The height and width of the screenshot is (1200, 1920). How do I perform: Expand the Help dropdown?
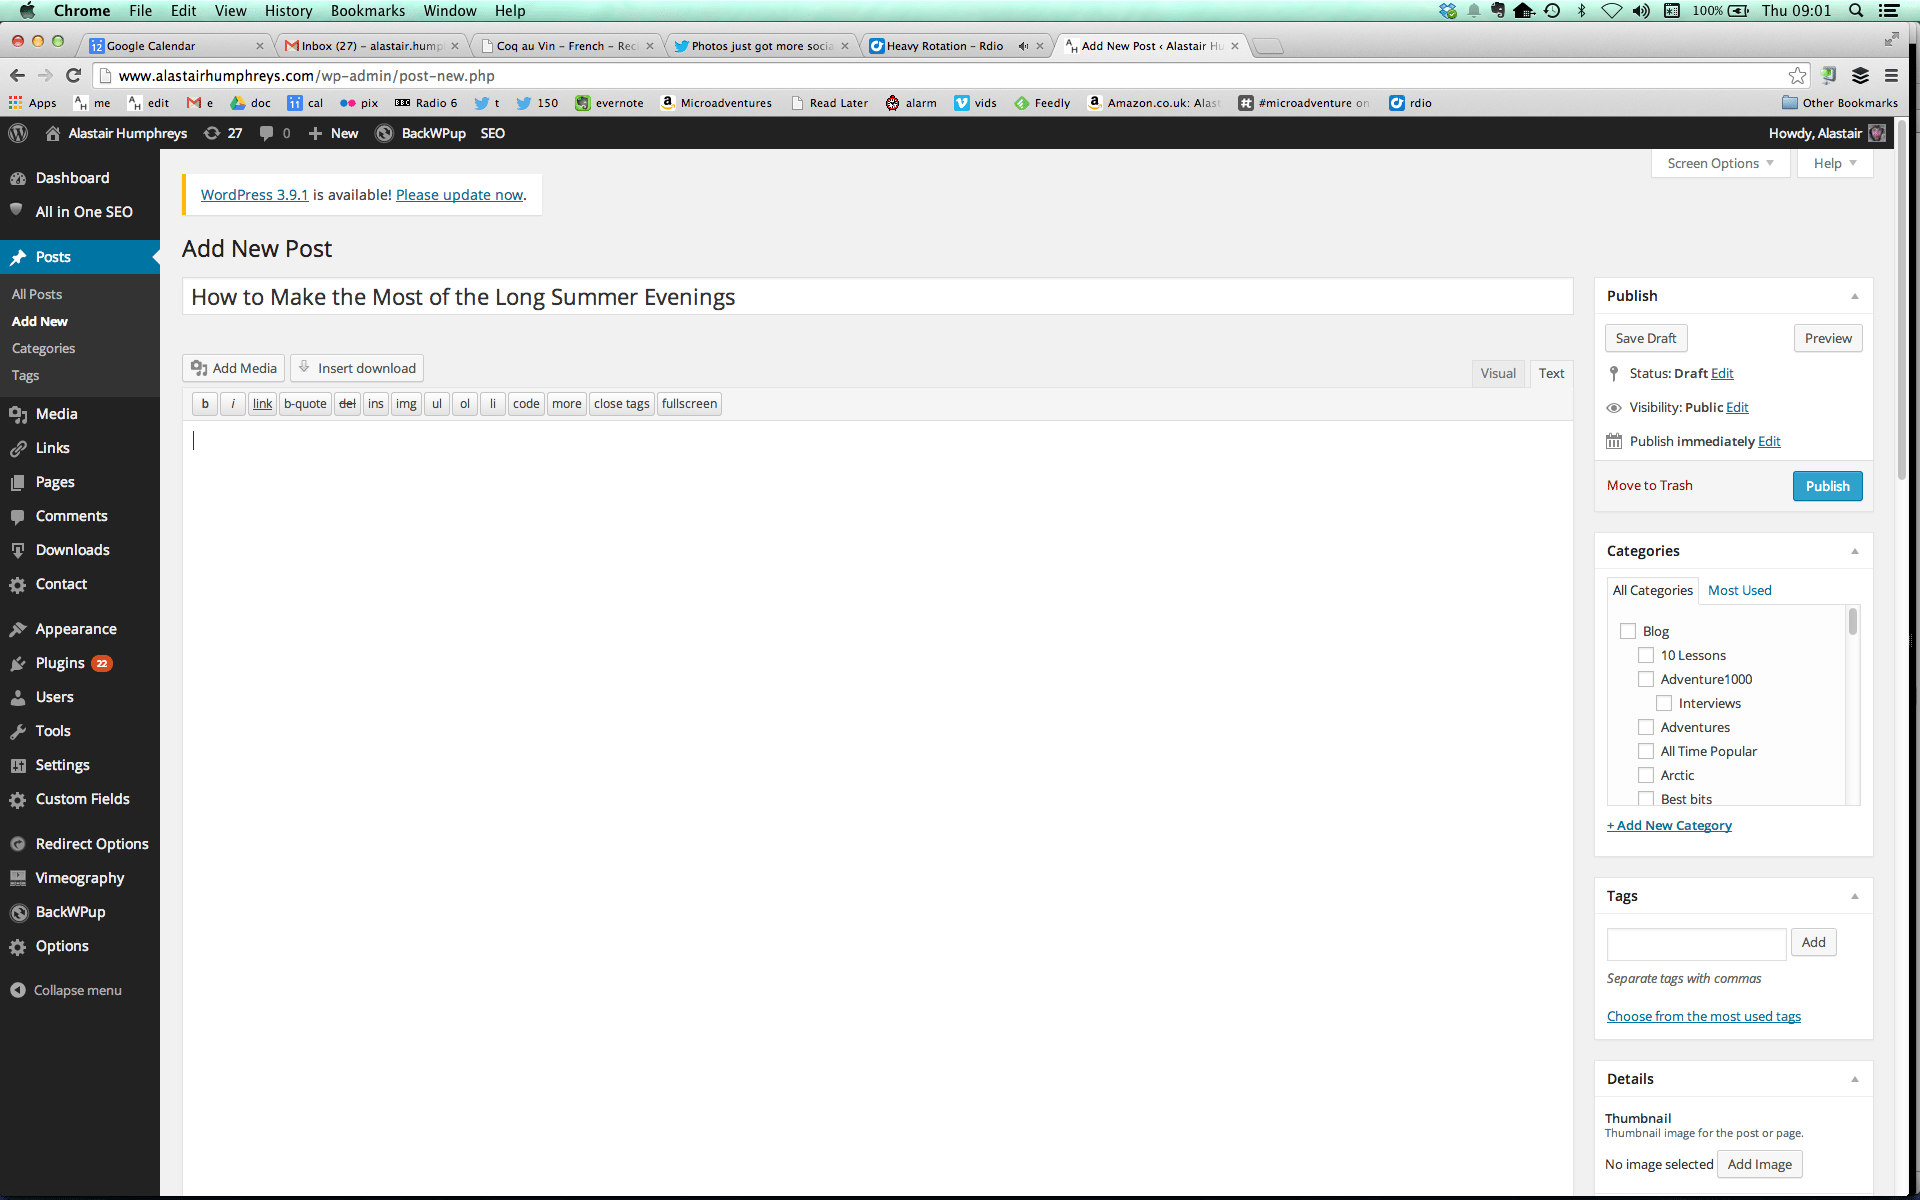[x=1833, y=163]
